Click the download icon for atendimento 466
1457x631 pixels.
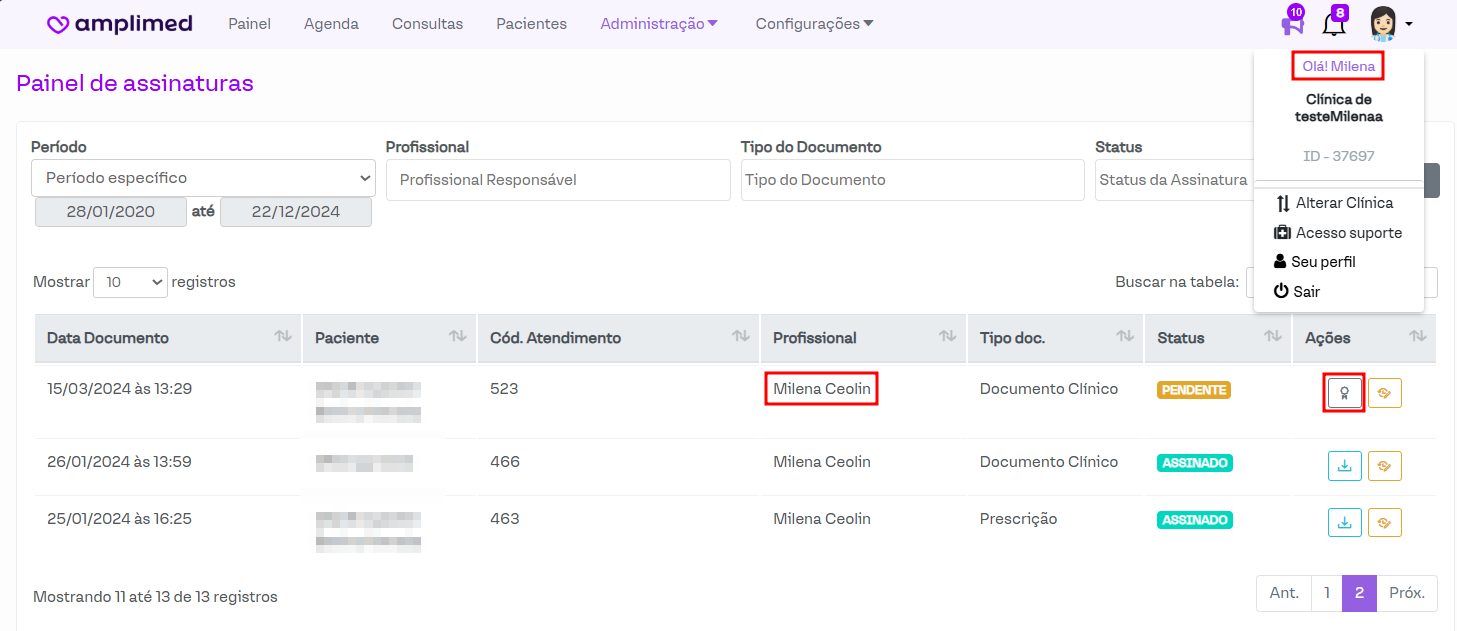1344,466
